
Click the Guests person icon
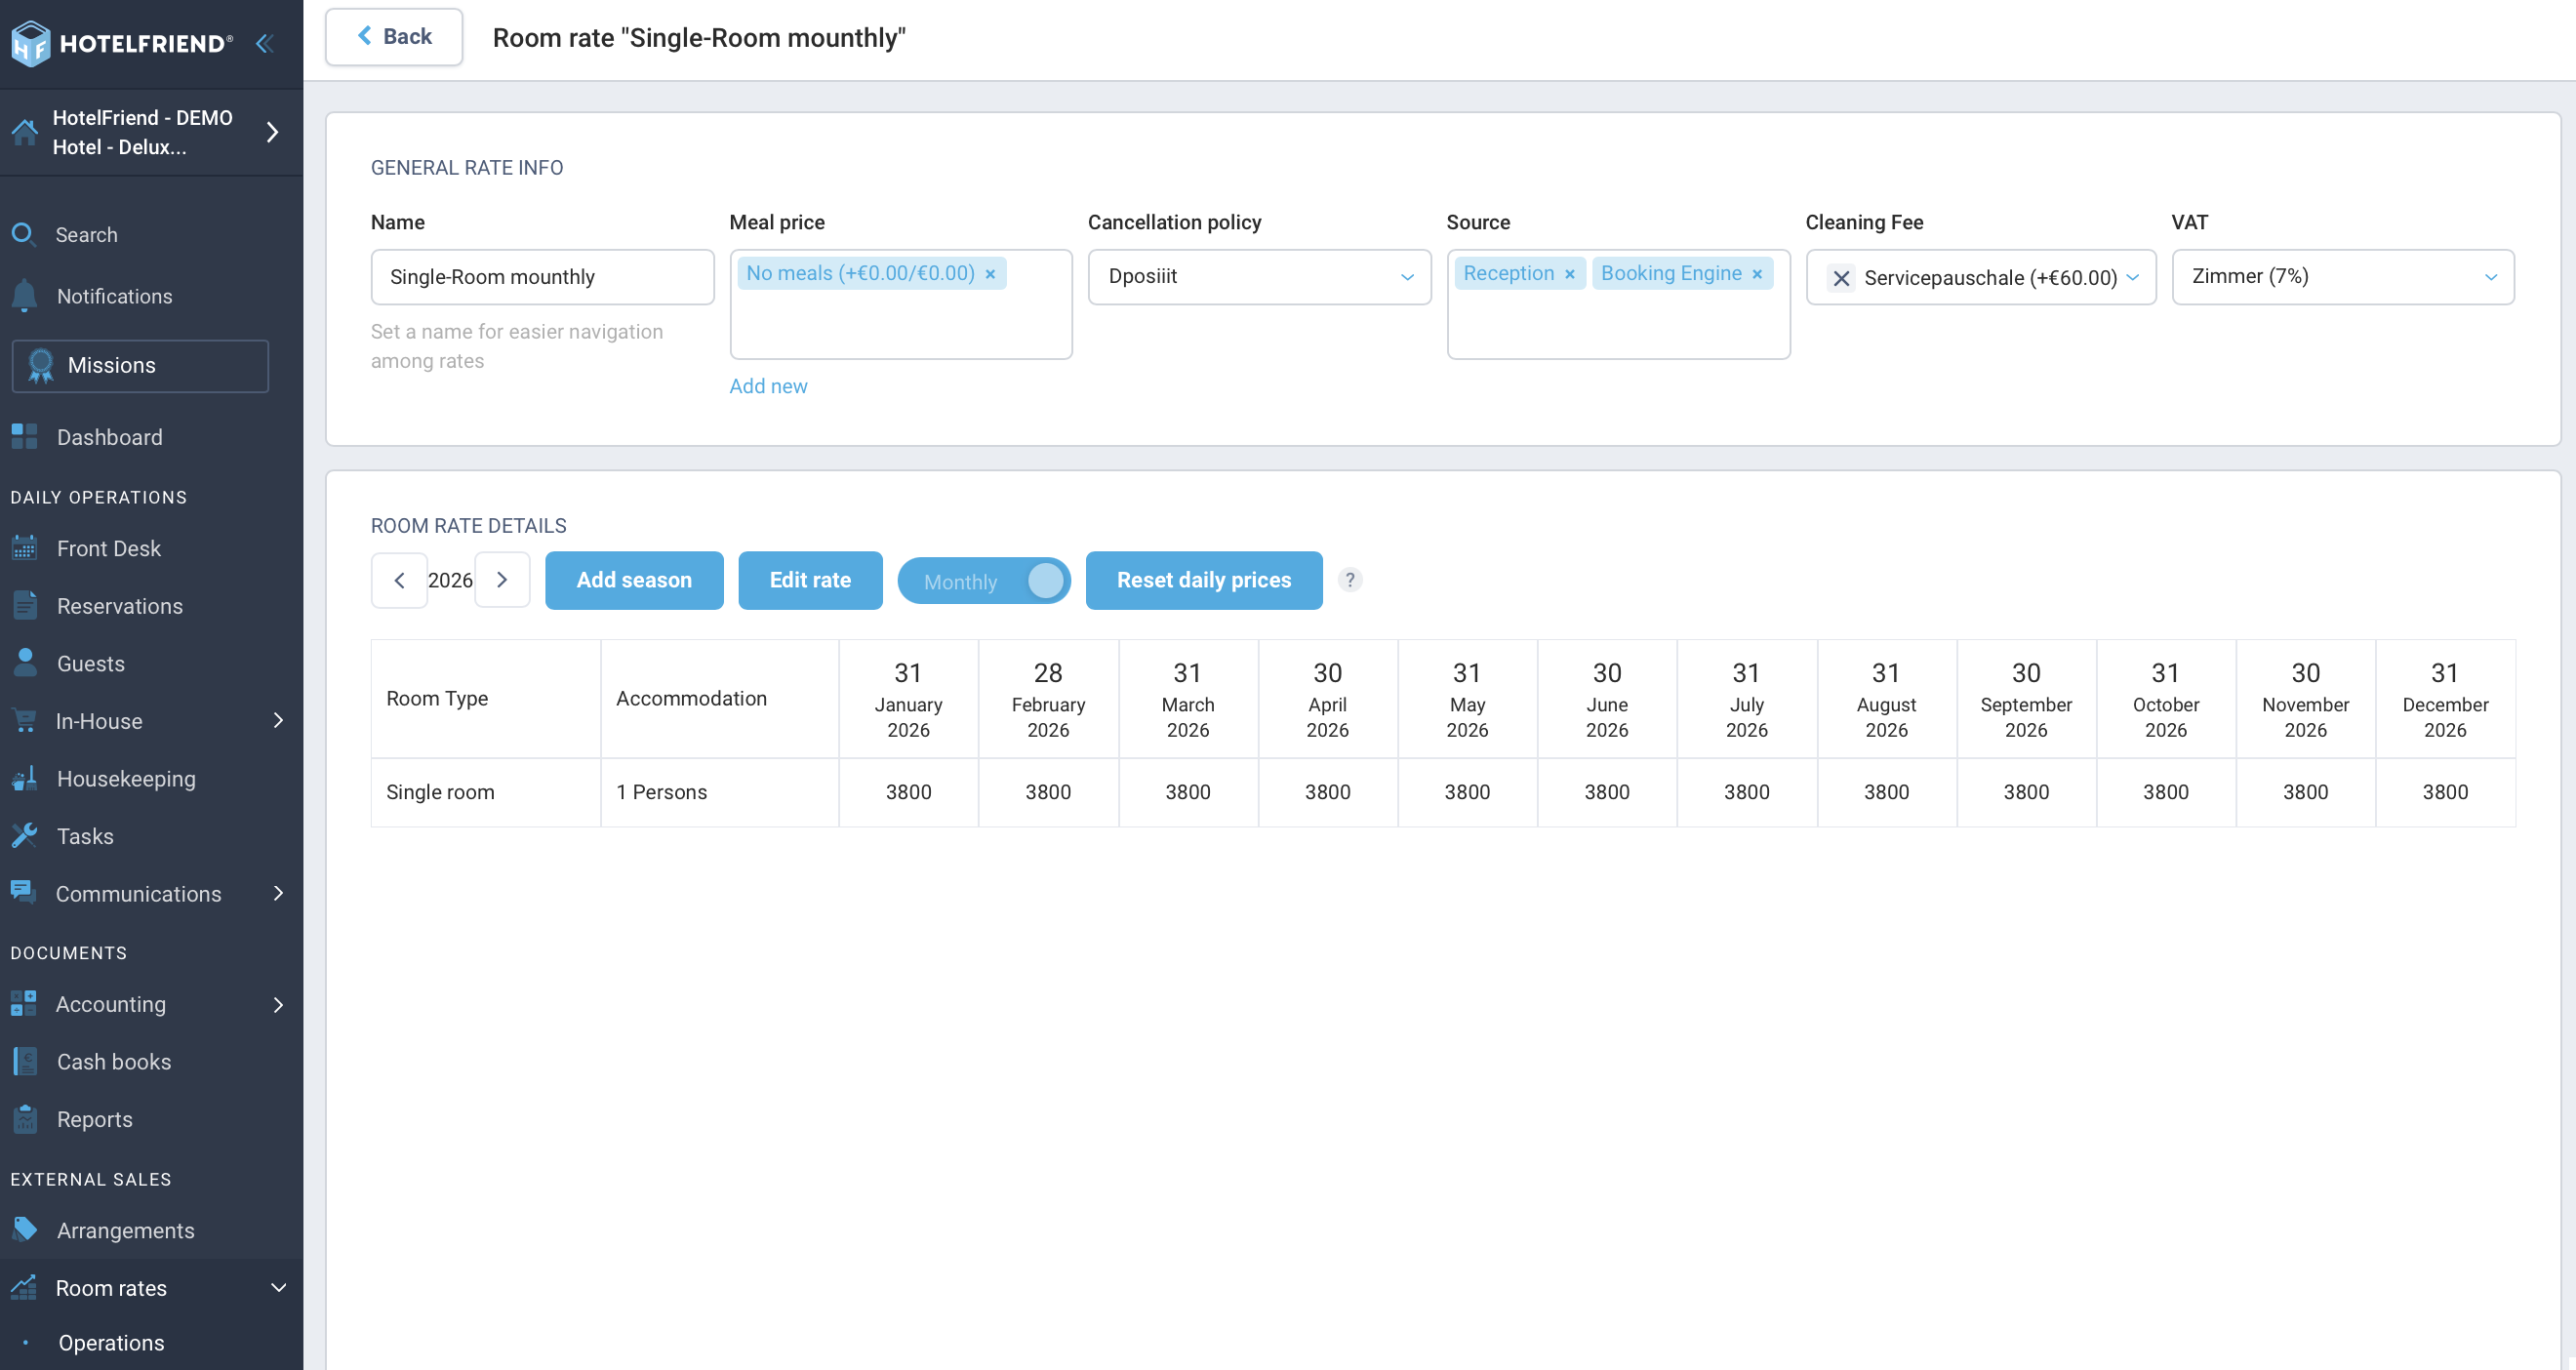[24, 663]
